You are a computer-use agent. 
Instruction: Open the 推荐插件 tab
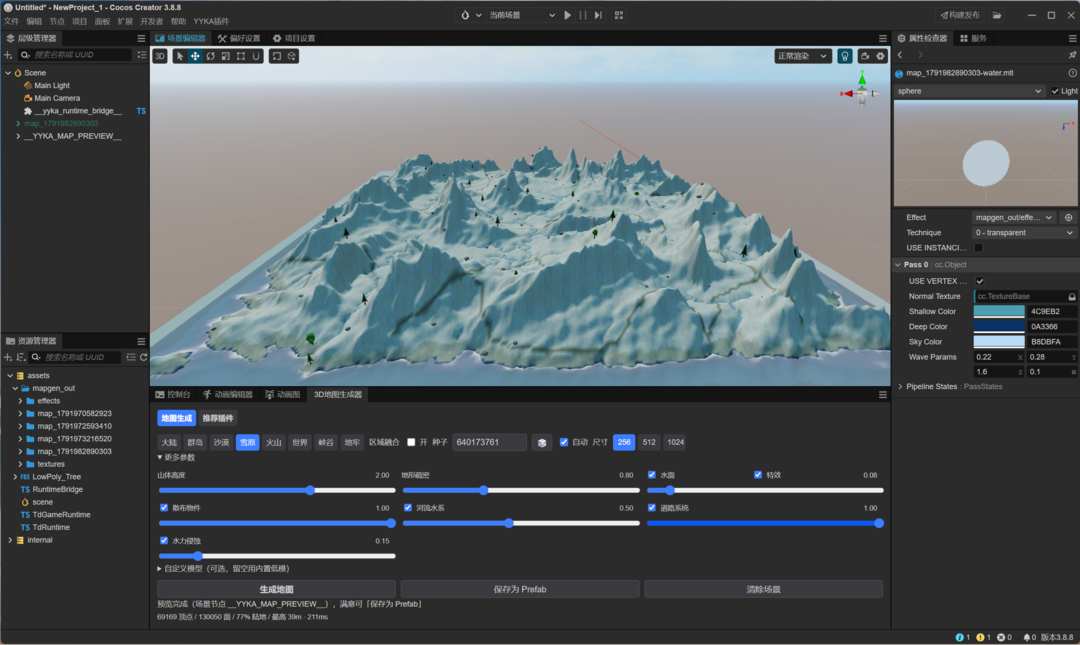[x=218, y=418]
